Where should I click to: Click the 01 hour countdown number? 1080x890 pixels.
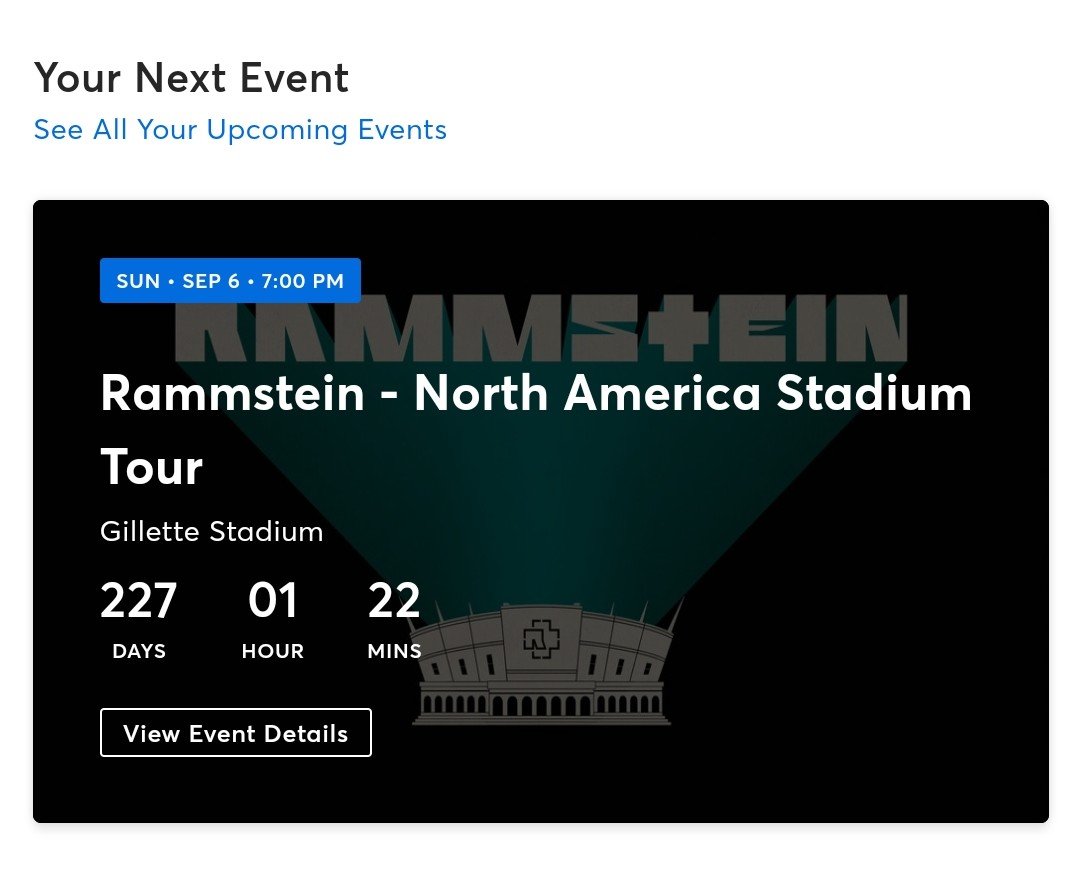click(x=273, y=600)
